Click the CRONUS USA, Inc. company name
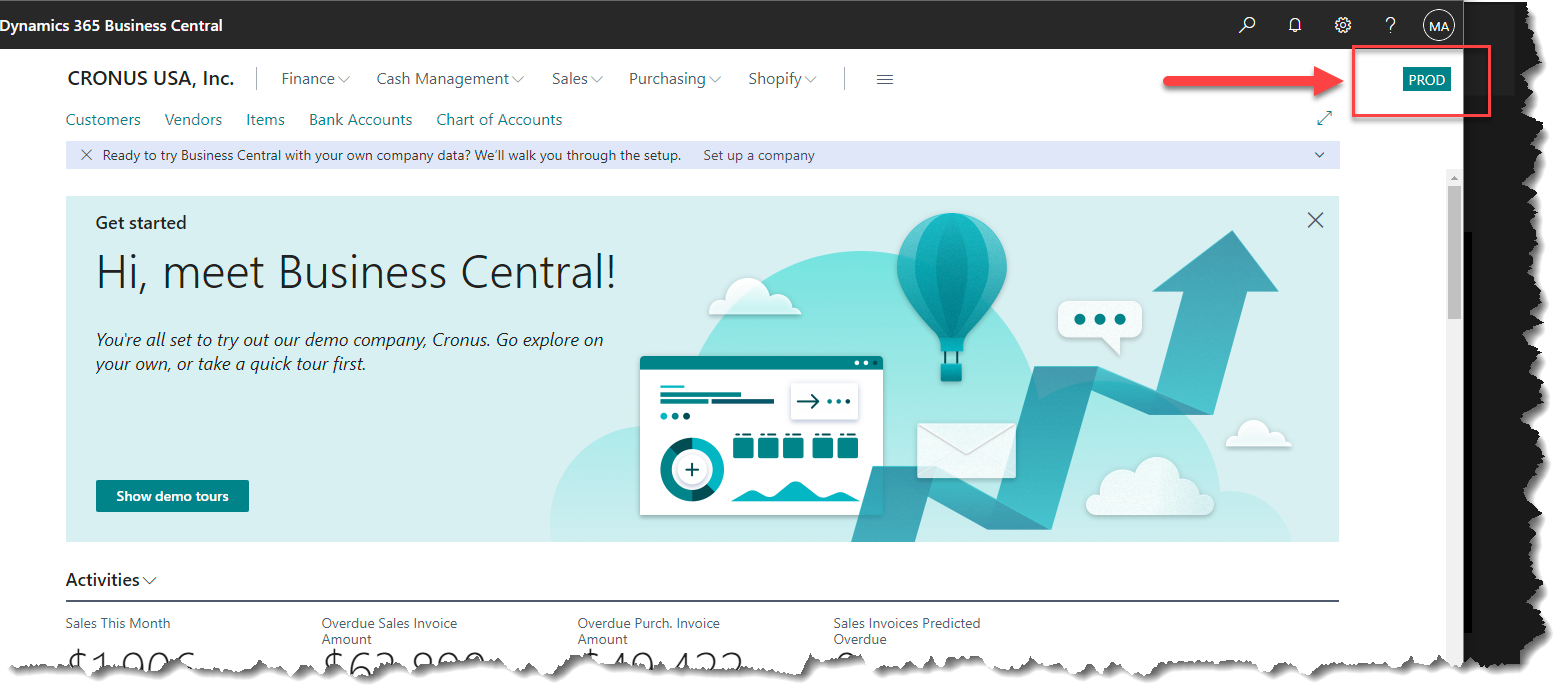1568x700 pixels. click(x=150, y=78)
